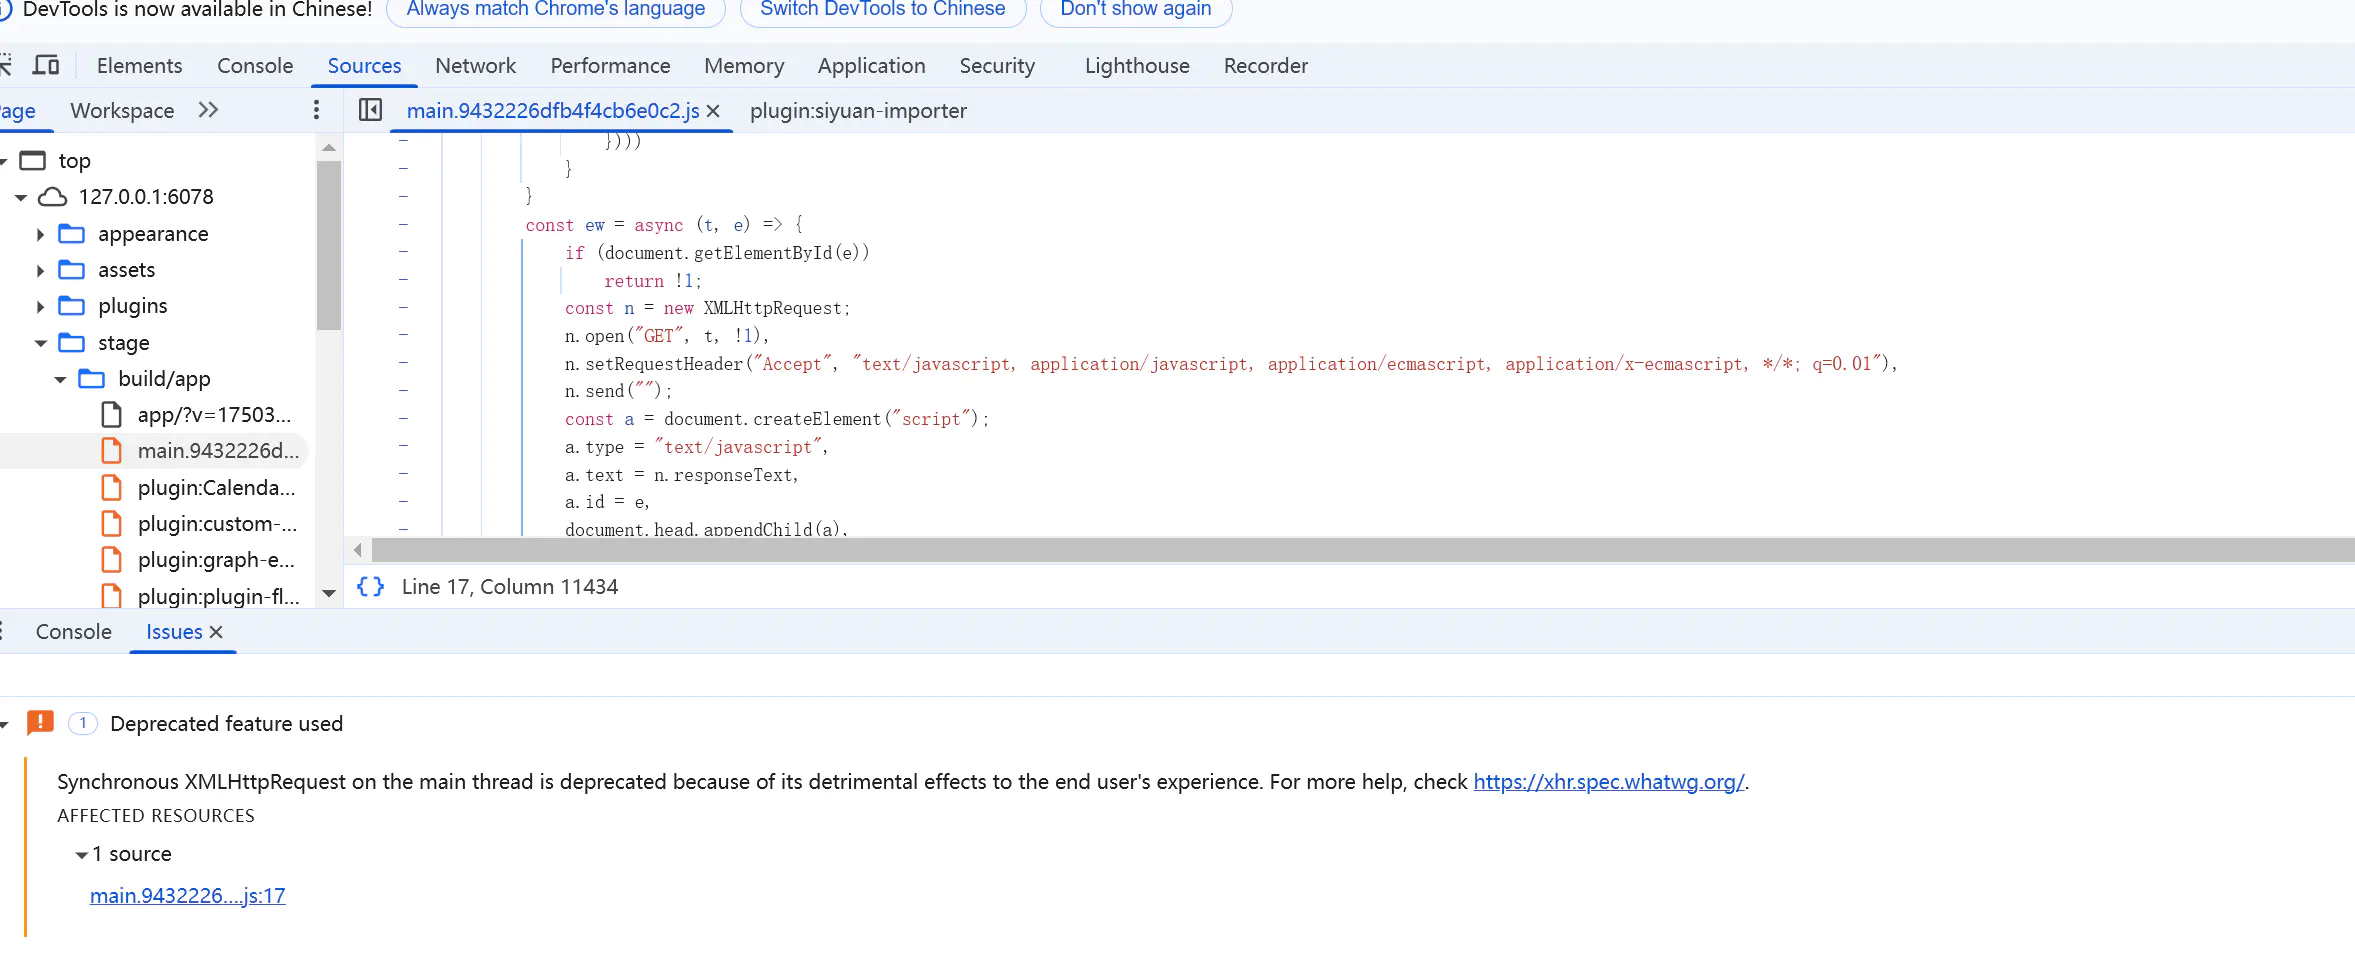The height and width of the screenshot is (968, 2355).
Task: Open the main.9432226 js:17 source link
Action: coord(187,896)
